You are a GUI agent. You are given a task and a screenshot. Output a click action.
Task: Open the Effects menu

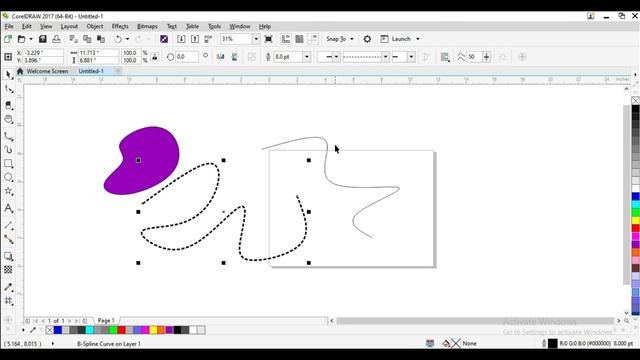coord(120,26)
